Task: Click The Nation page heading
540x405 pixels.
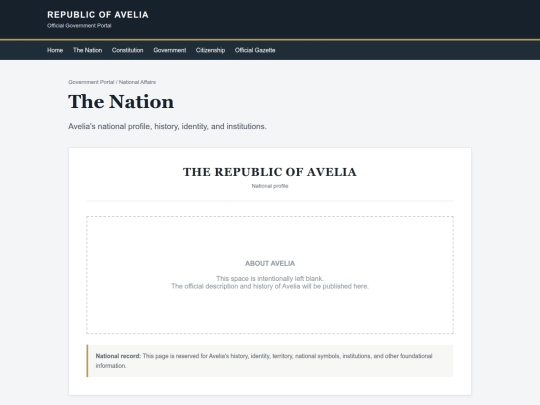Action: (121, 102)
